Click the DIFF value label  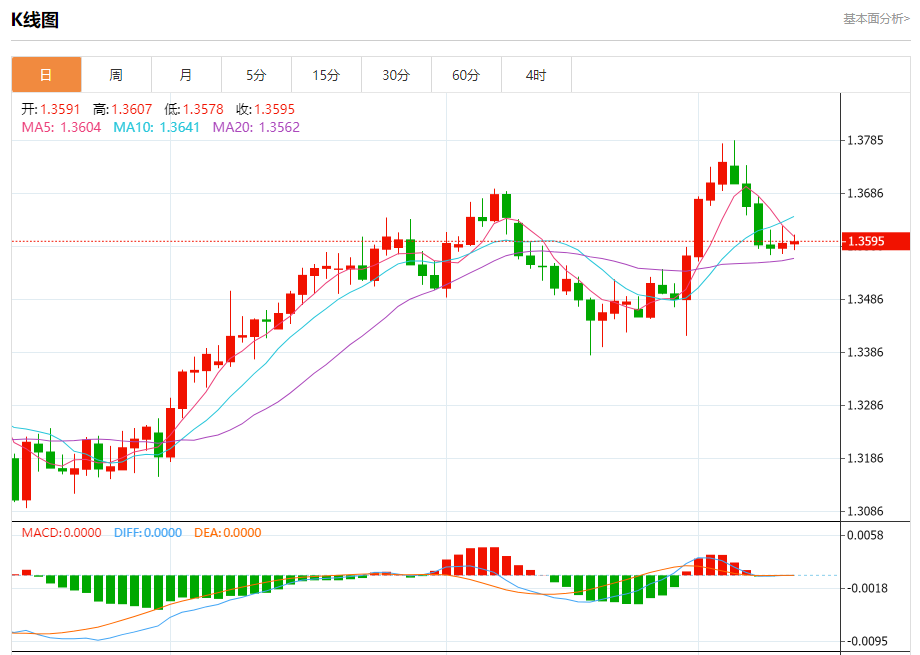tap(147, 533)
